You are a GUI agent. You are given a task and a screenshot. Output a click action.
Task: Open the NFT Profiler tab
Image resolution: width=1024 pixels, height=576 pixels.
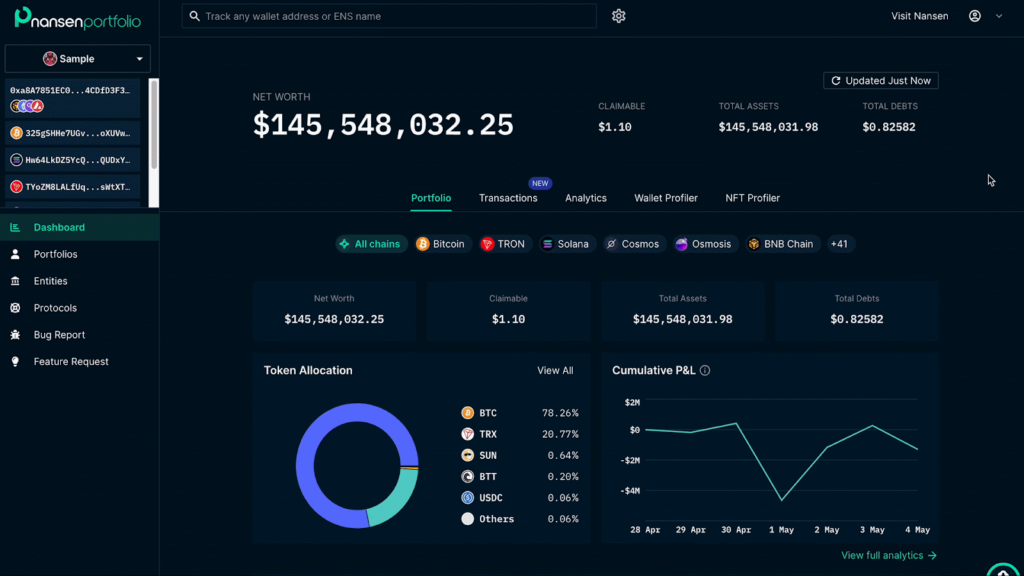[x=752, y=198]
